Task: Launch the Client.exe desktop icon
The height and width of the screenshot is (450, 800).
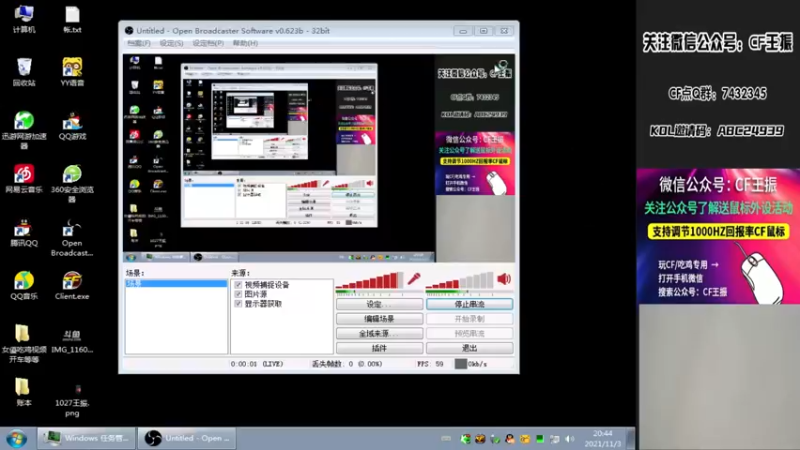Action: [x=72, y=286]
